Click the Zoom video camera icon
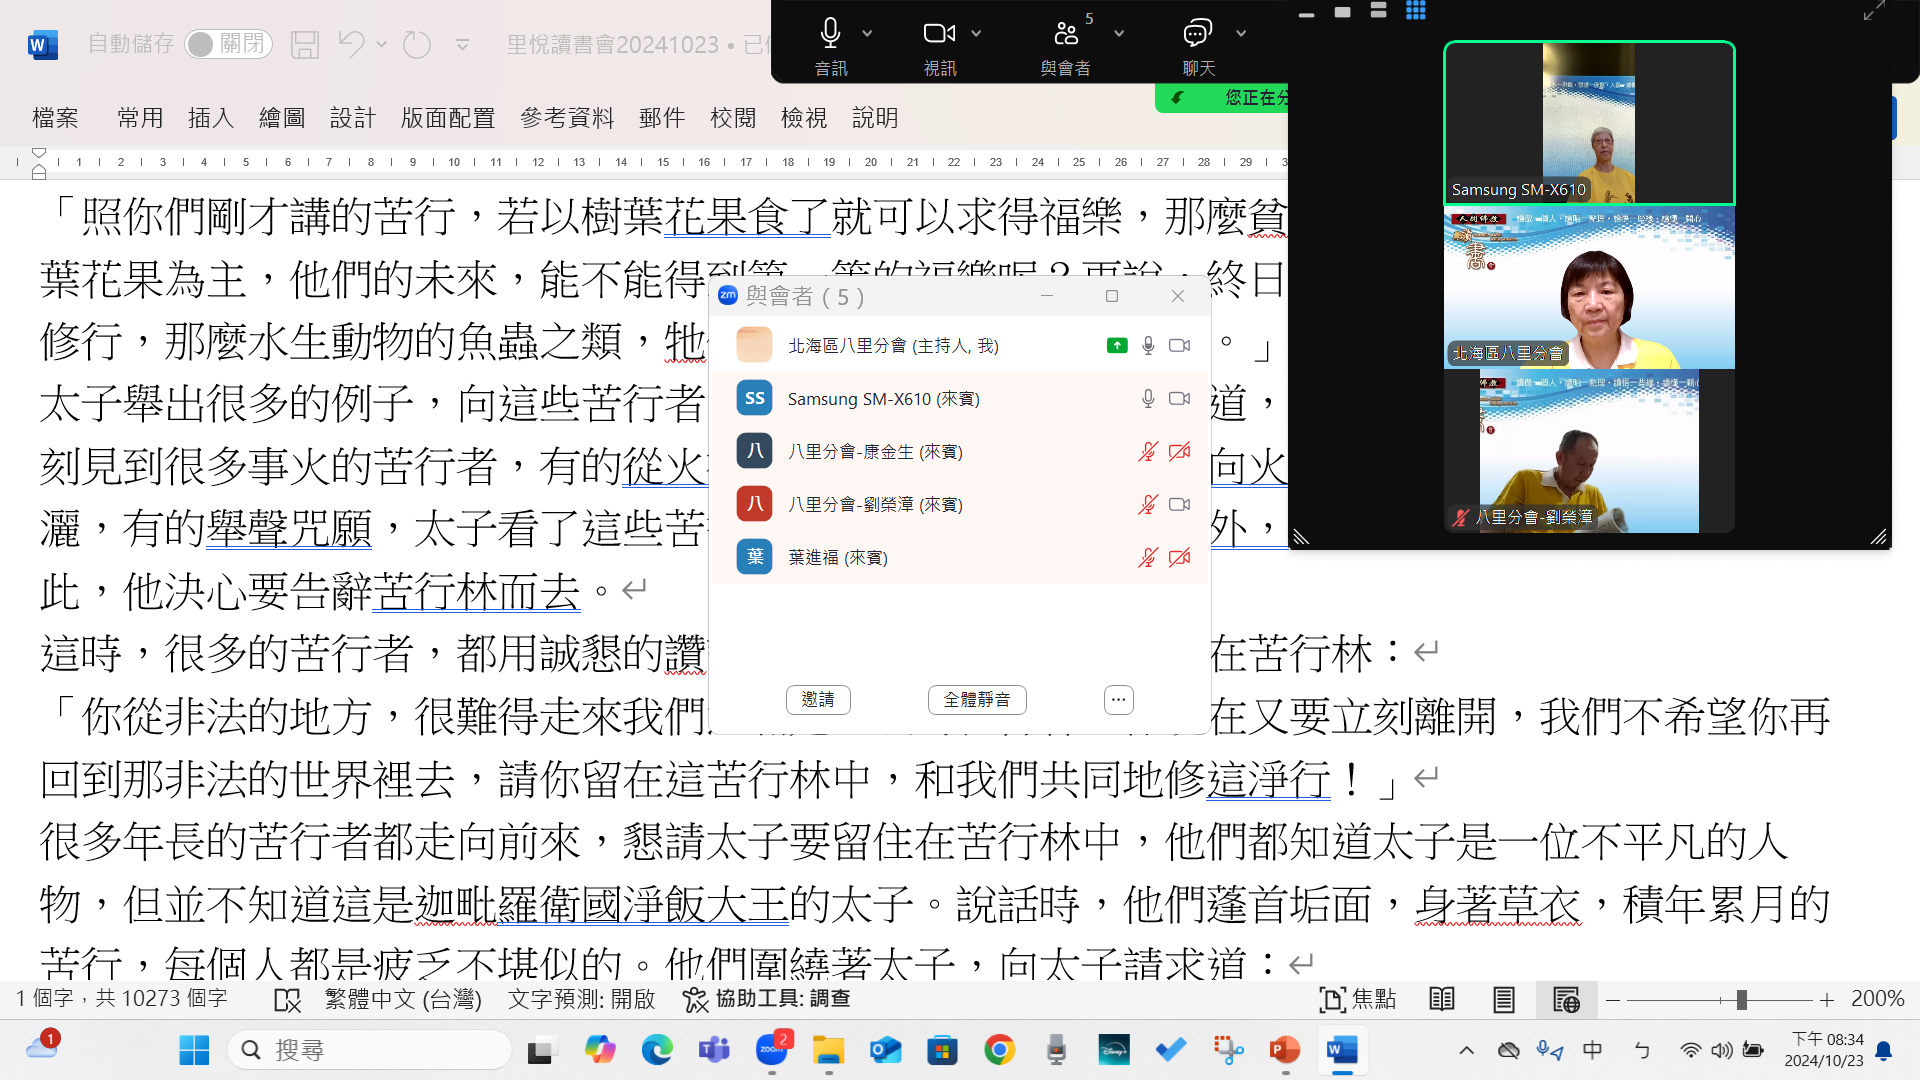Viewport: 1920px width, 1080px height. [x=938, y=33]
